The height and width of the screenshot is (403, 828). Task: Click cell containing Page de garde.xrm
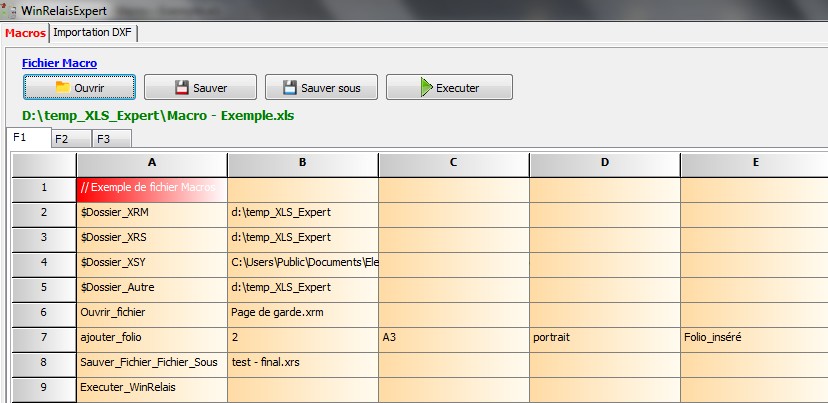[302, 312]
